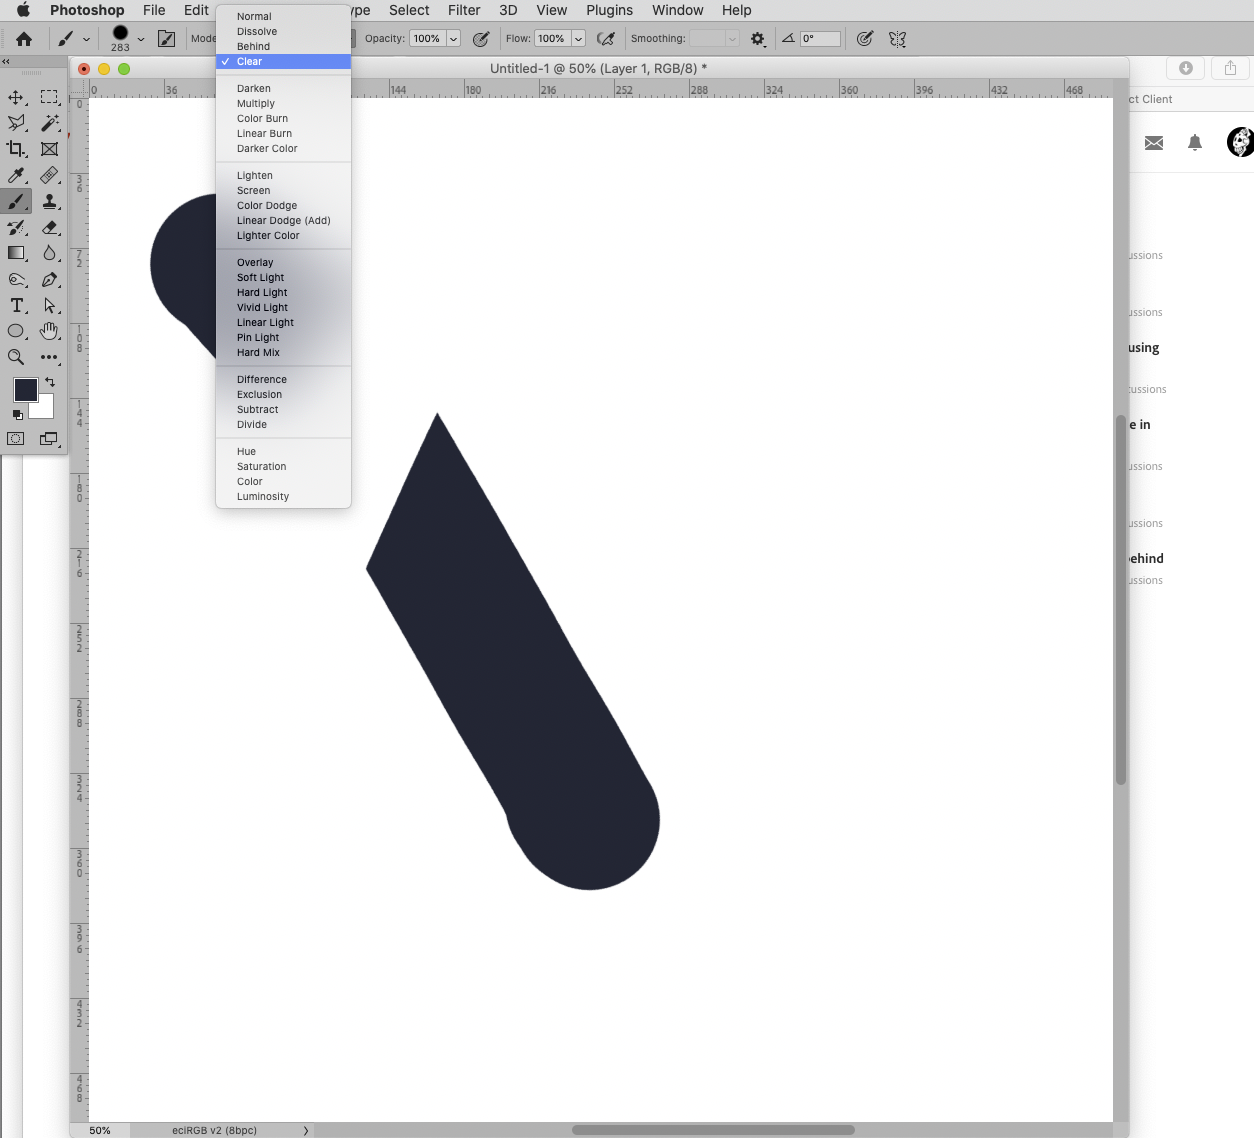Select the Move tool

[x=15, y=97]
